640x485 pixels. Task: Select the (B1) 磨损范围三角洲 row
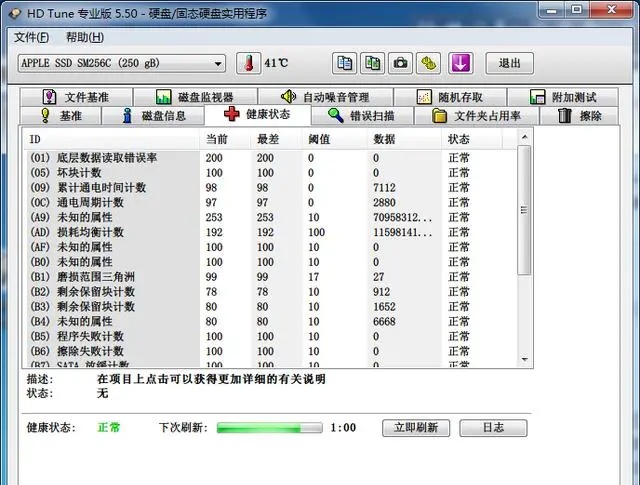271,277
